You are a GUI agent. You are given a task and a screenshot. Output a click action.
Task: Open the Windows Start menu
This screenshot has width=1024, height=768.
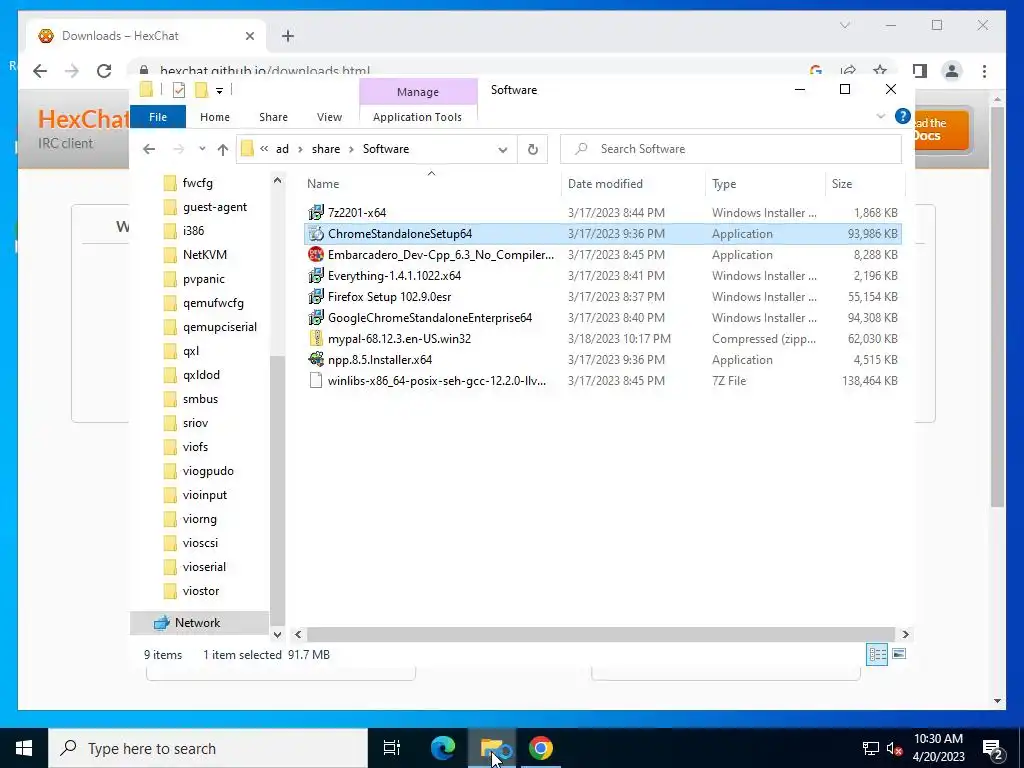click(24, 748)
